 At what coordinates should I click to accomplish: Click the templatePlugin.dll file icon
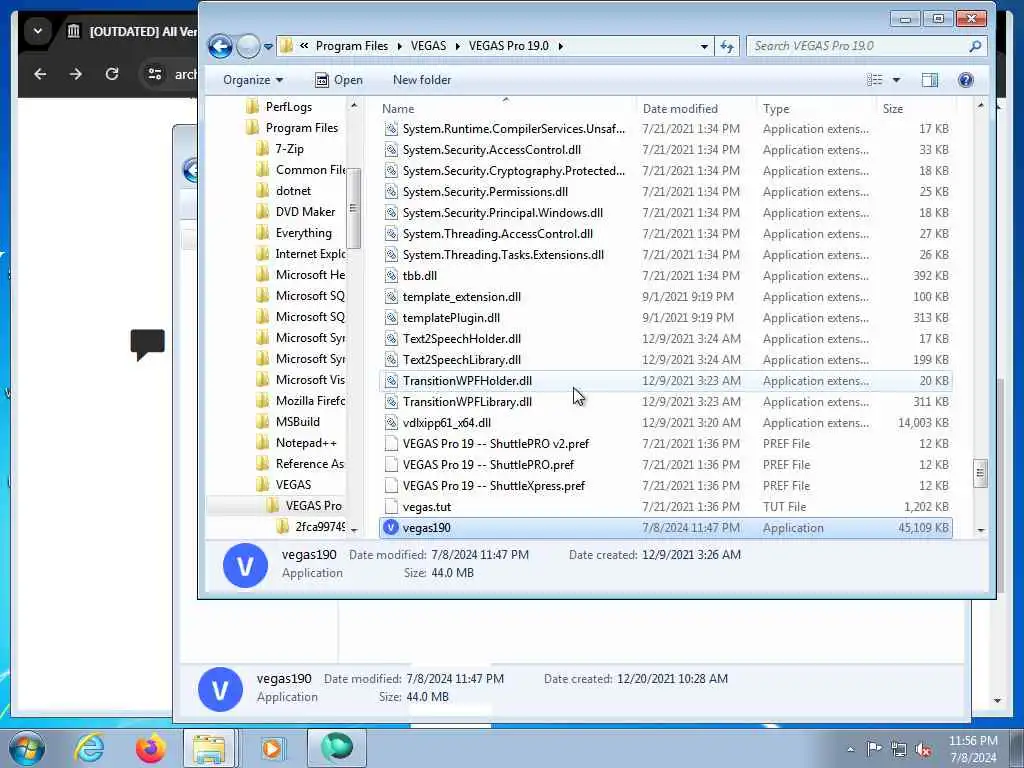pos(391,317)
